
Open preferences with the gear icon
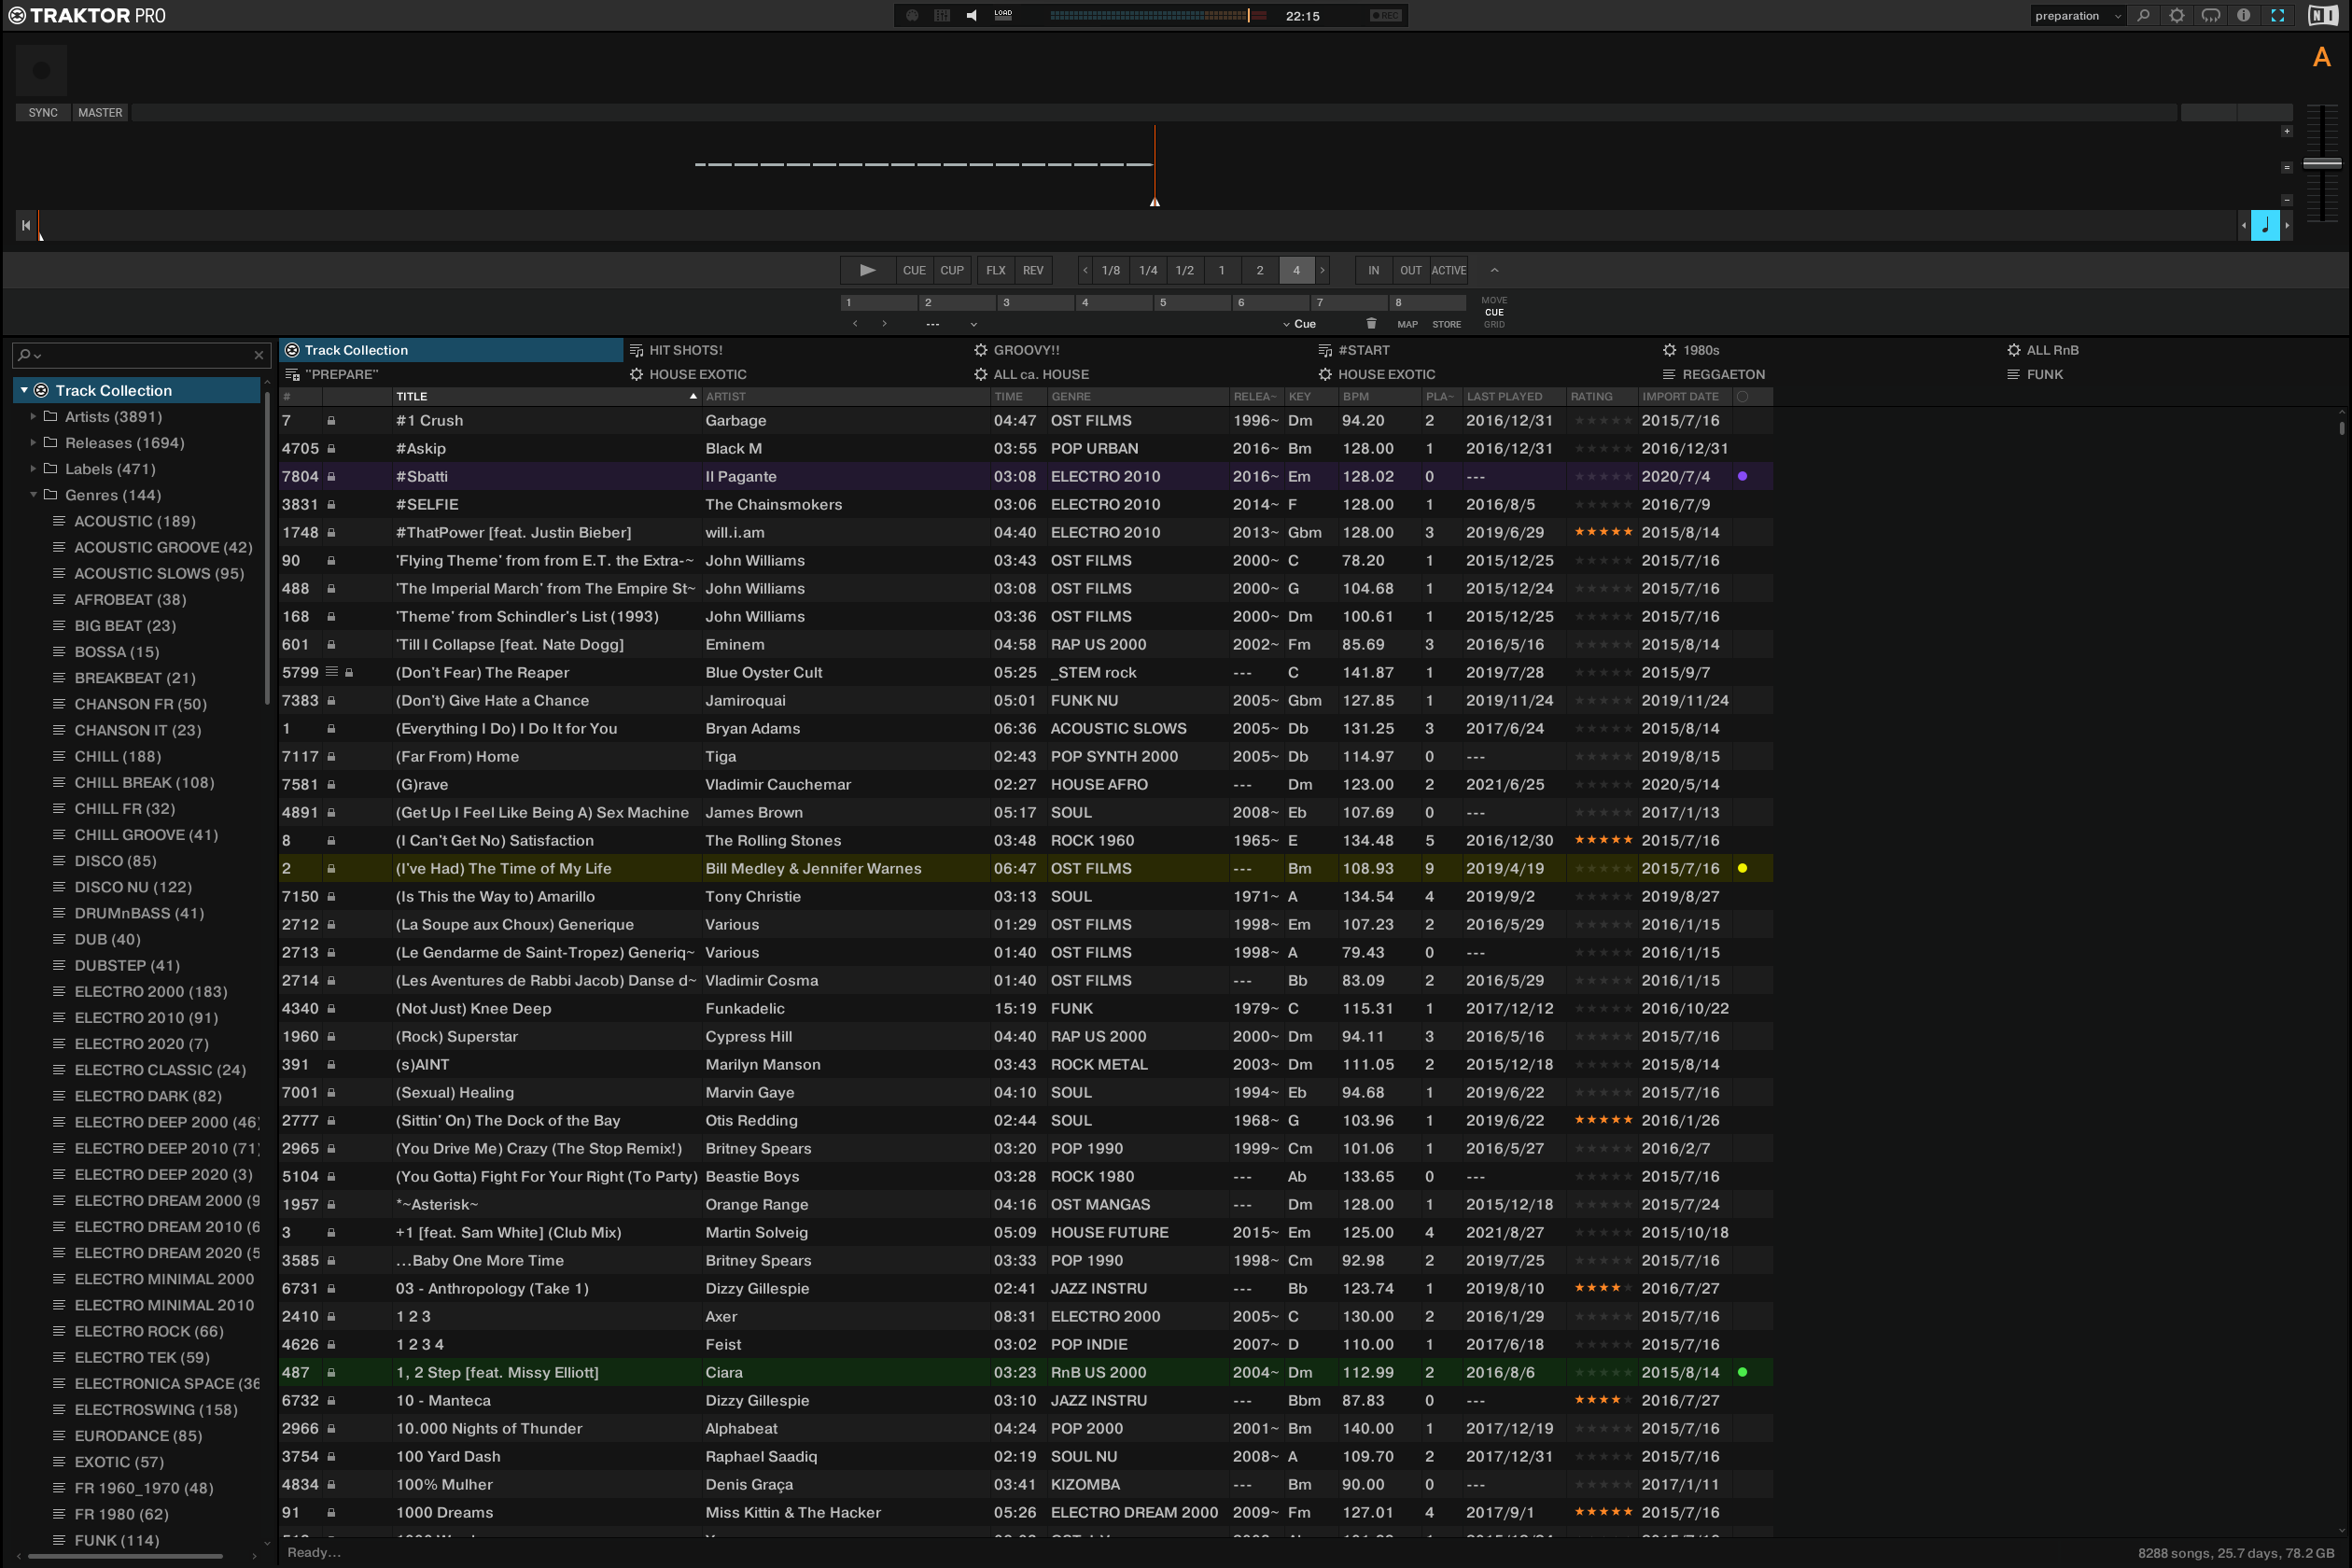[x=2176, y=16]
